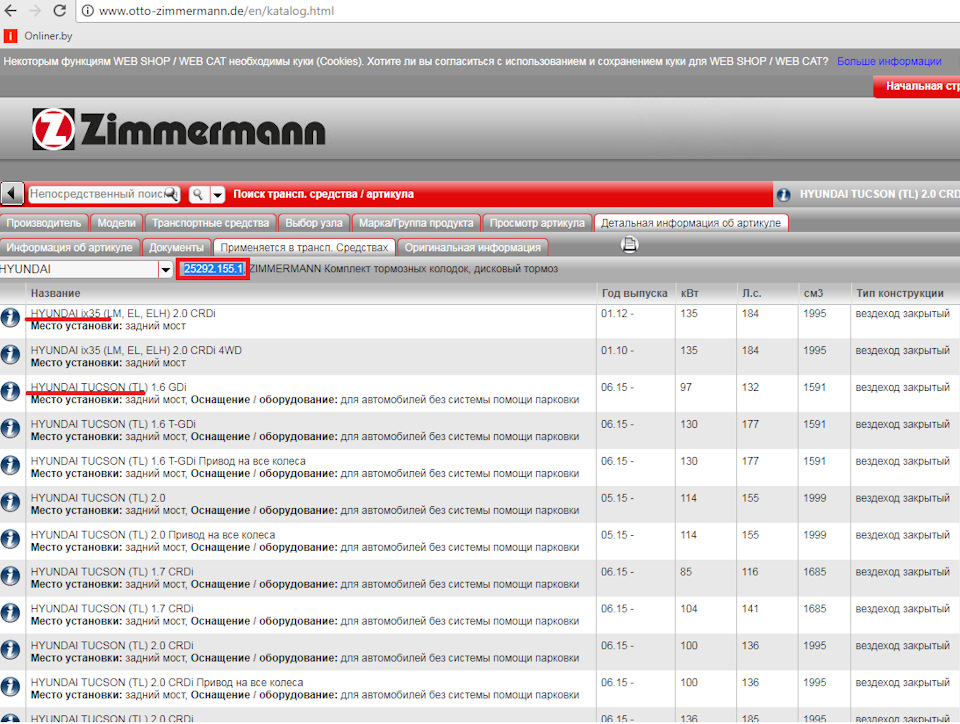This screenshot has height=724, width=960.
Task: Open site info icon in address bar
Action: [x=88, y=11]
